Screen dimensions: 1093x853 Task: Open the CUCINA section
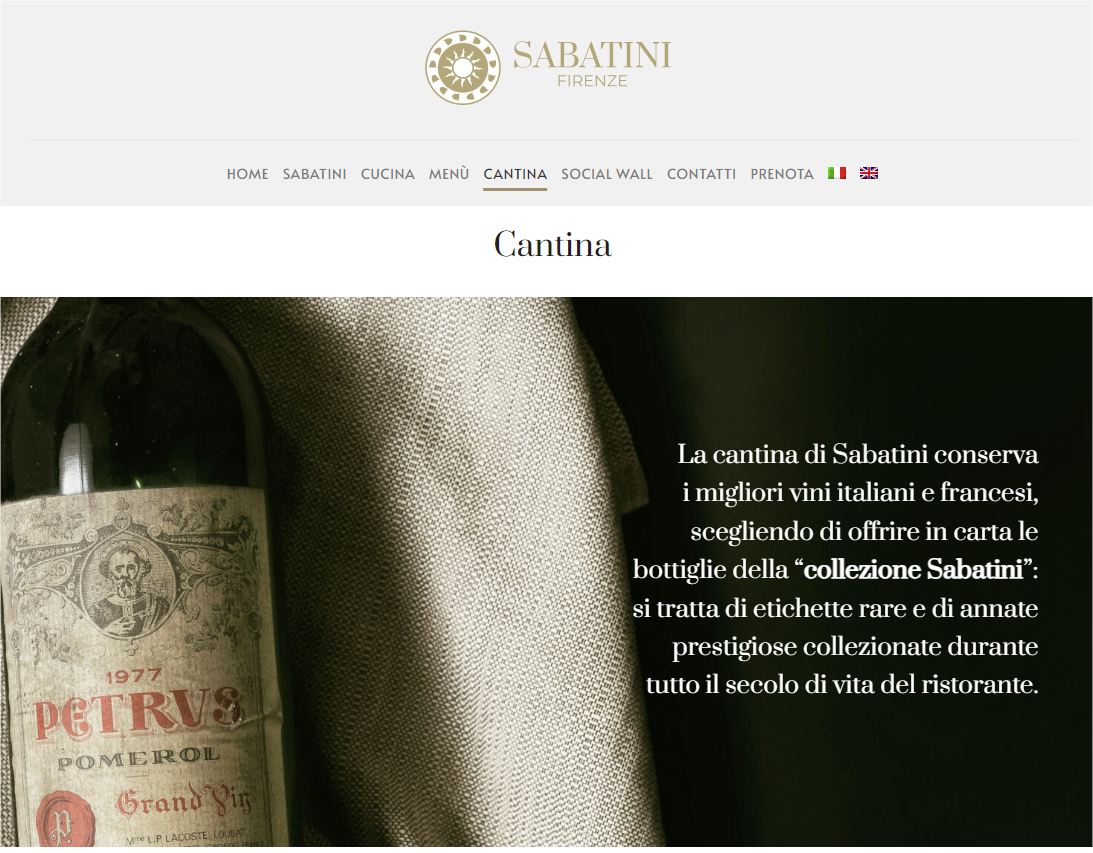(x=388, y=174)
